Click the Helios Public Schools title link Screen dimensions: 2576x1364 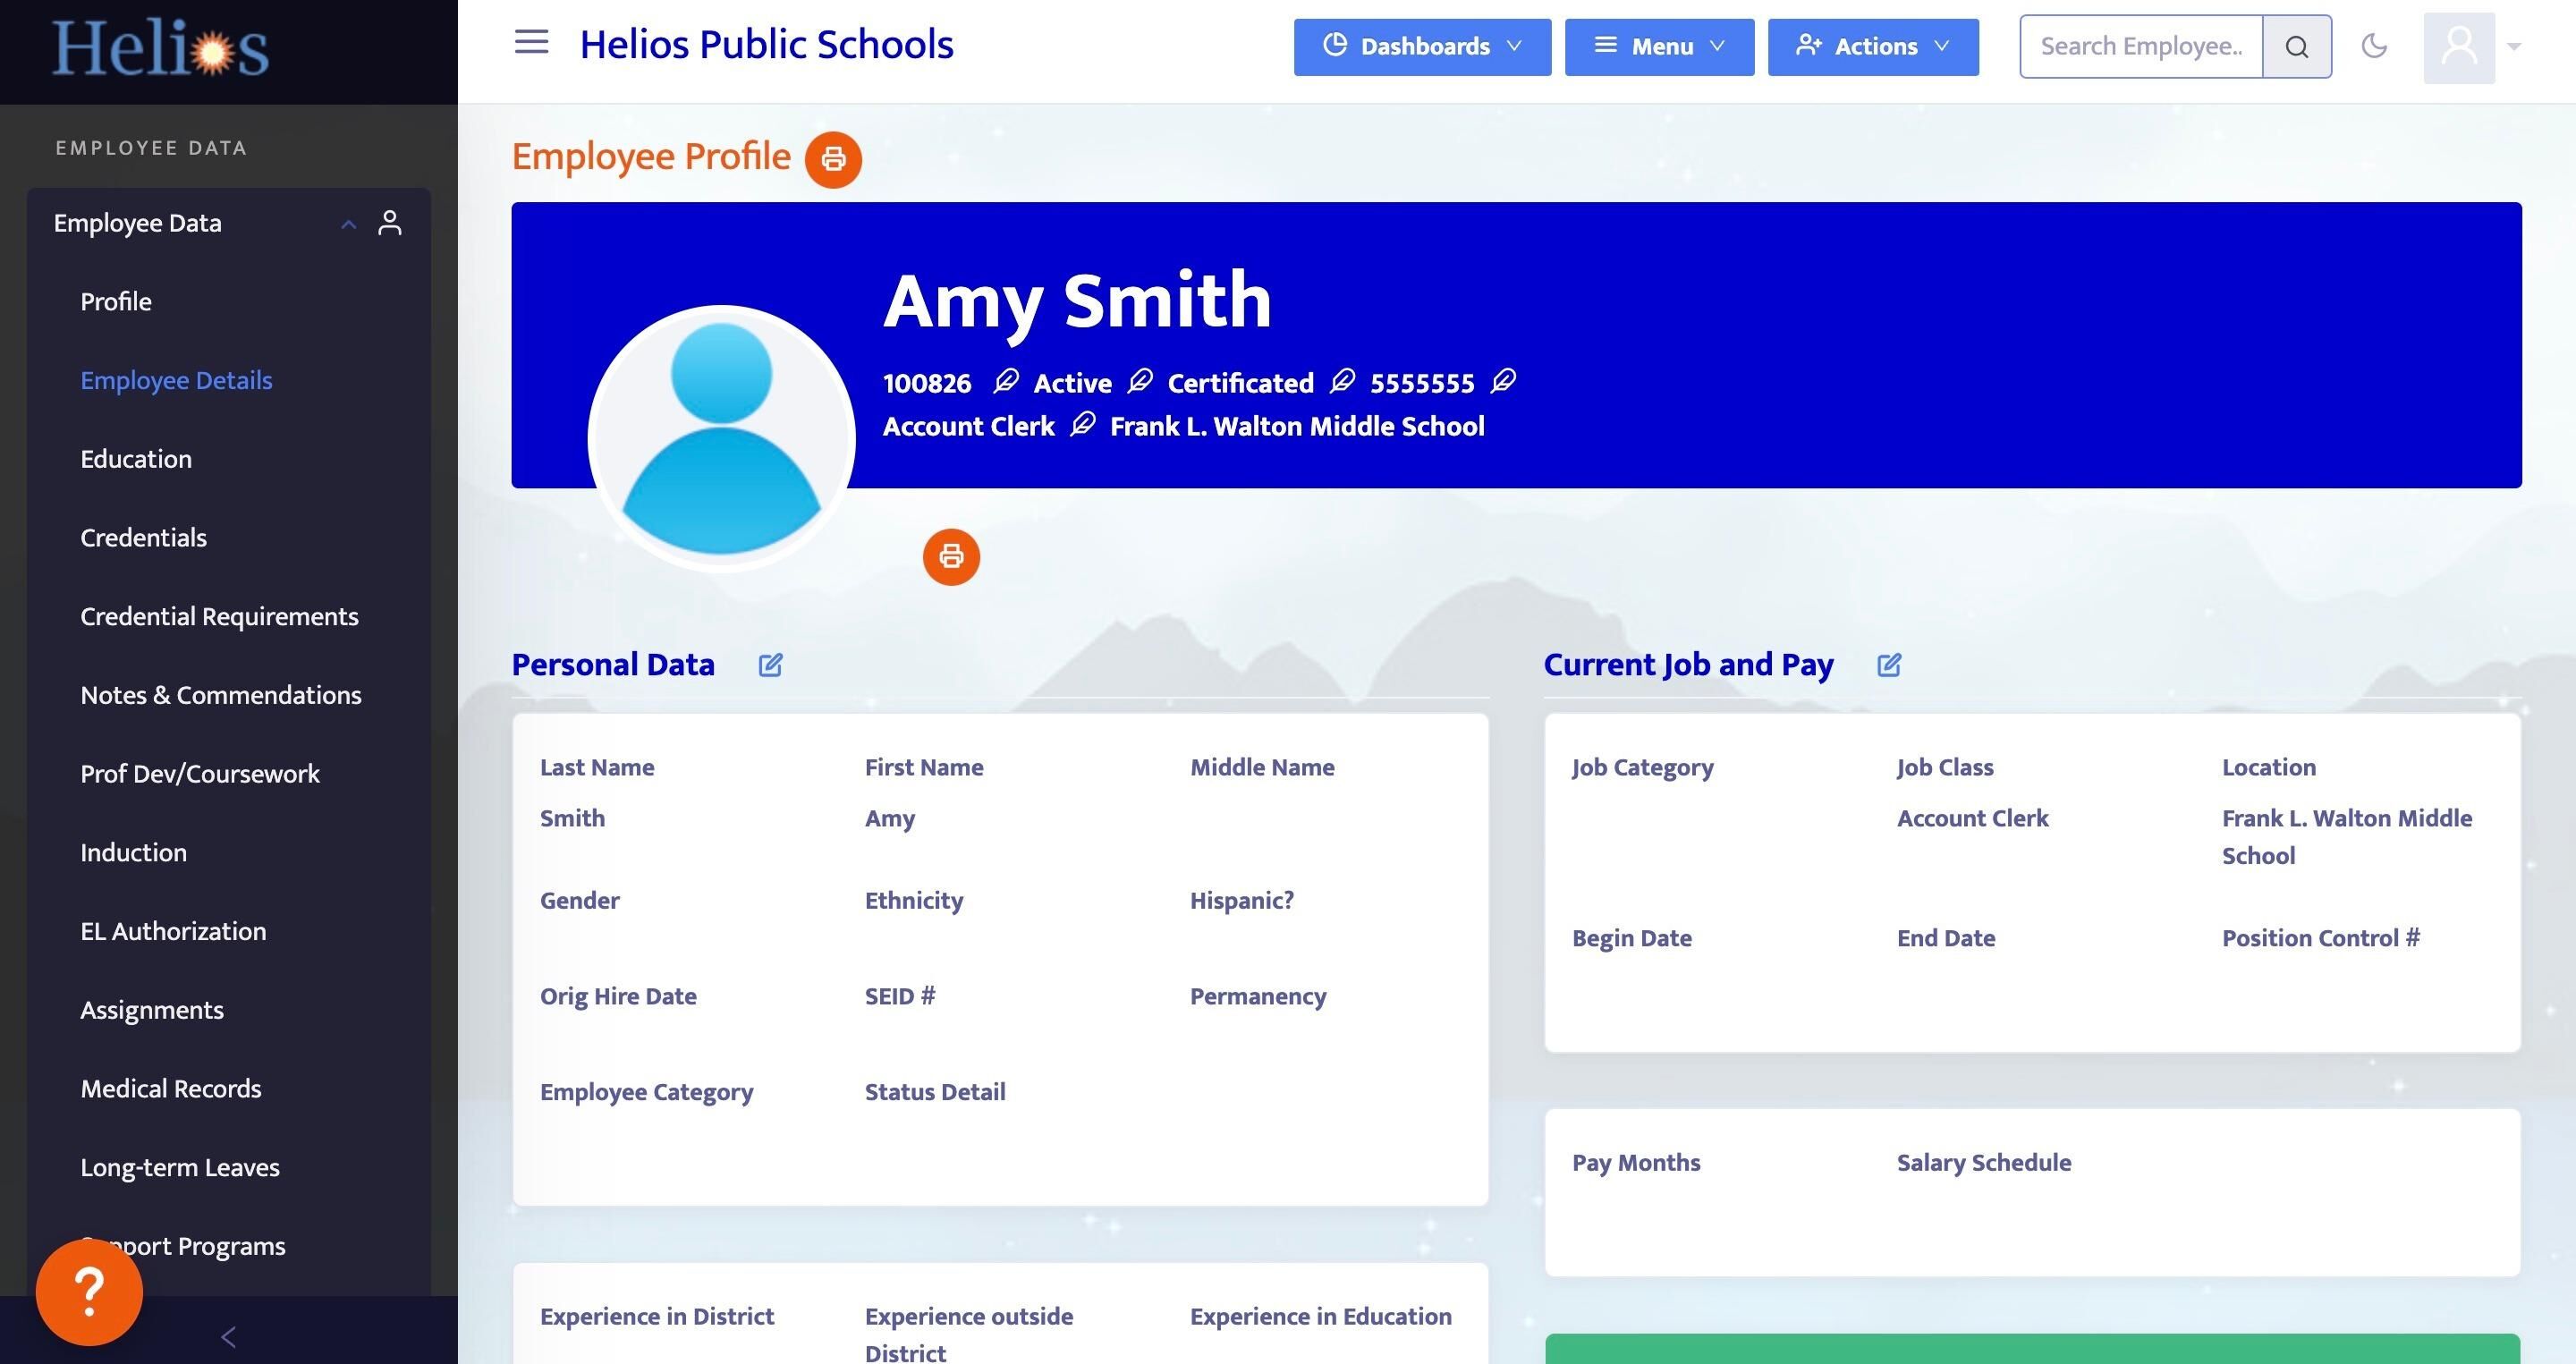(766, 45)
